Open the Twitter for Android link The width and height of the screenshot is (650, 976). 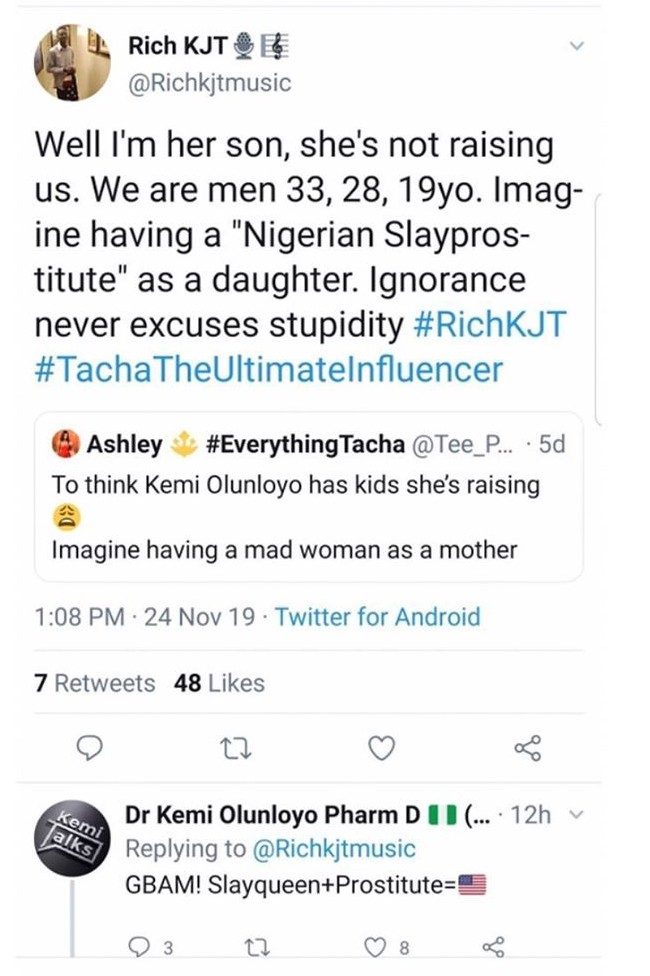[377, 617]
